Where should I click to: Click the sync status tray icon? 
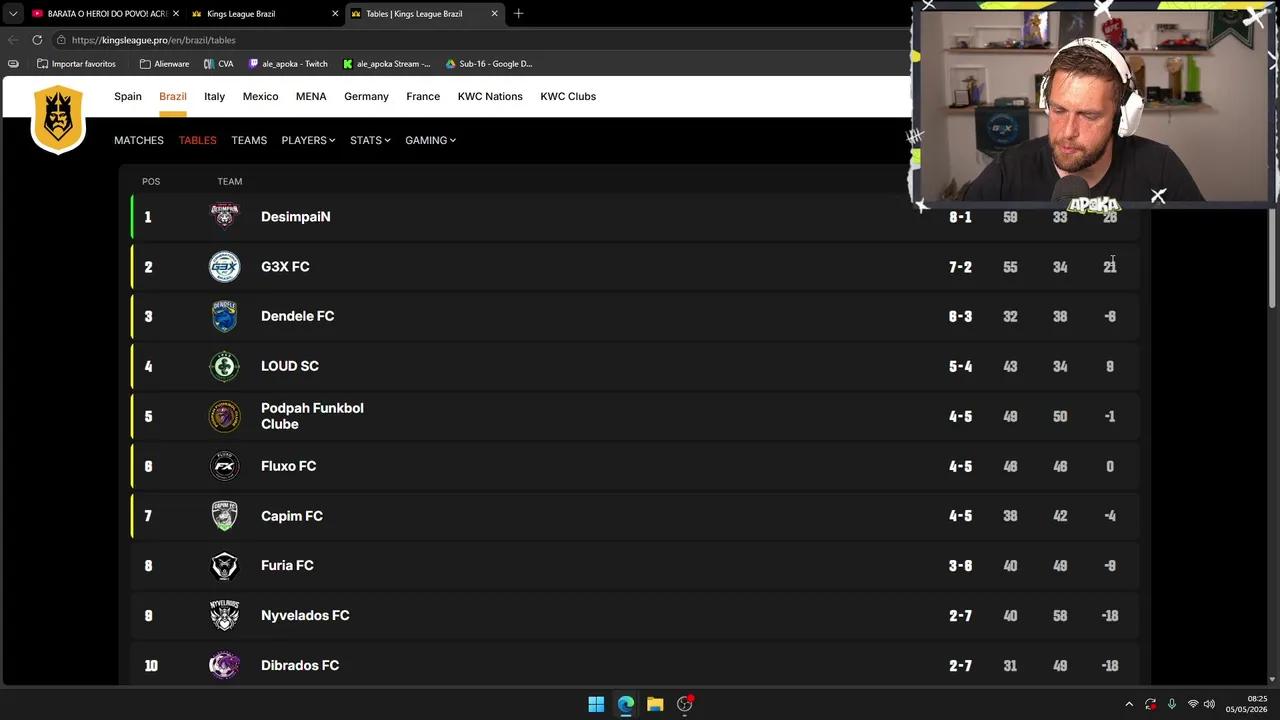click(1151, 704)
